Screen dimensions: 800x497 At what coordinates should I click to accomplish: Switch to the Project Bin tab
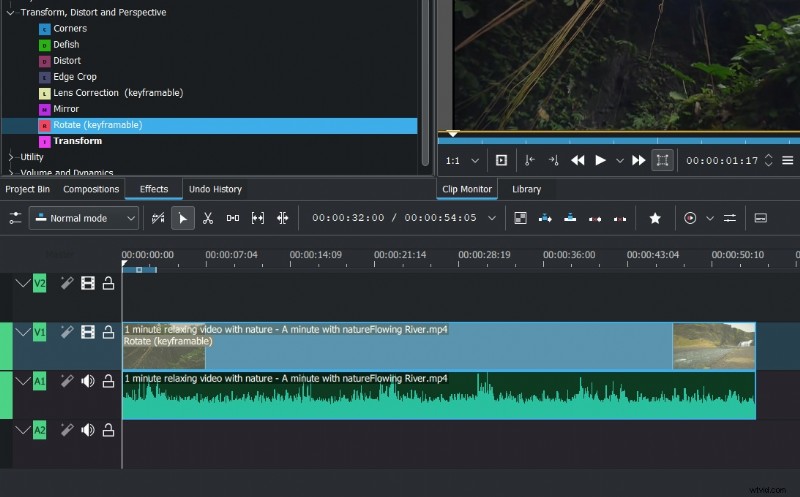click(27, 189)
